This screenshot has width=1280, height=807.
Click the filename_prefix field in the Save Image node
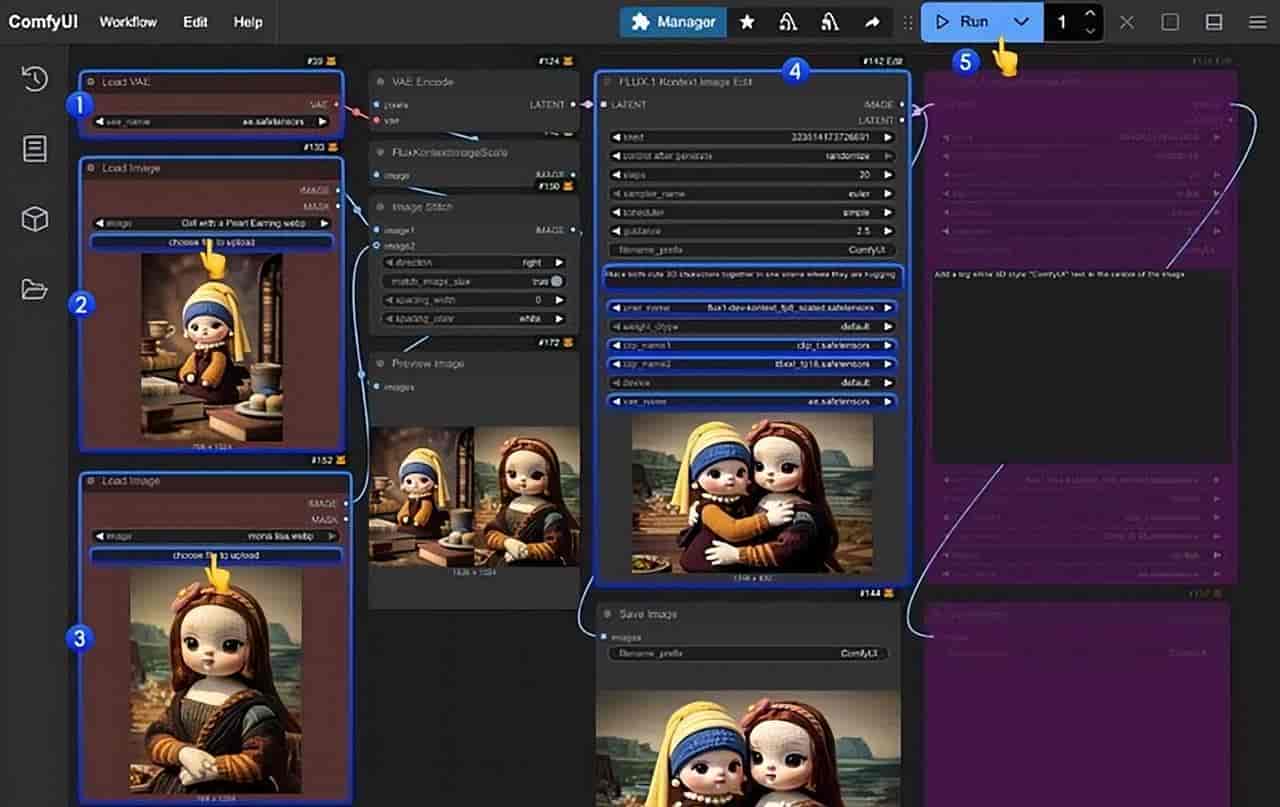click(x=749, y=653)
